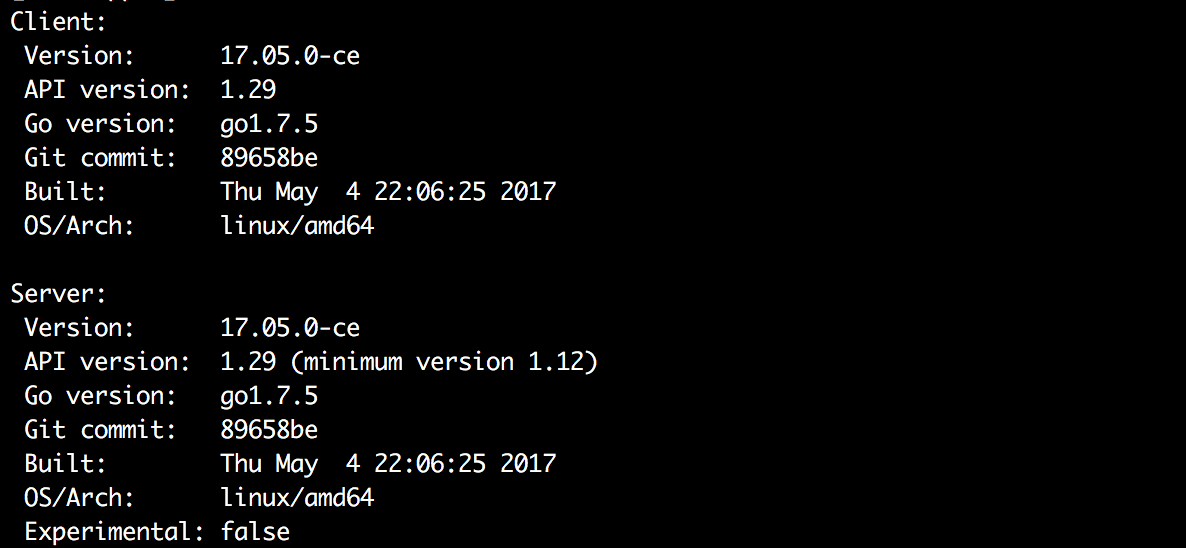Click the "Experimental:" label
This screenshot has width=1186, height=548.
coord(114,532)
